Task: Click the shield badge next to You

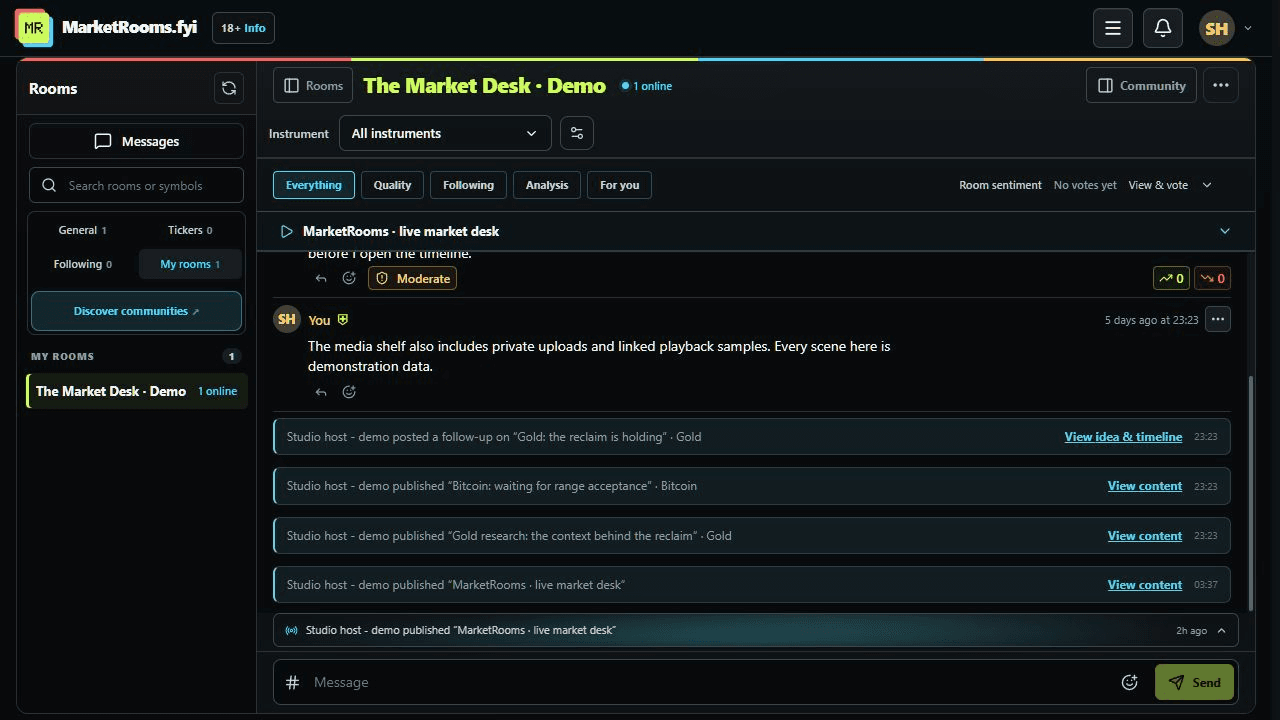Action: tap(343, 320)
